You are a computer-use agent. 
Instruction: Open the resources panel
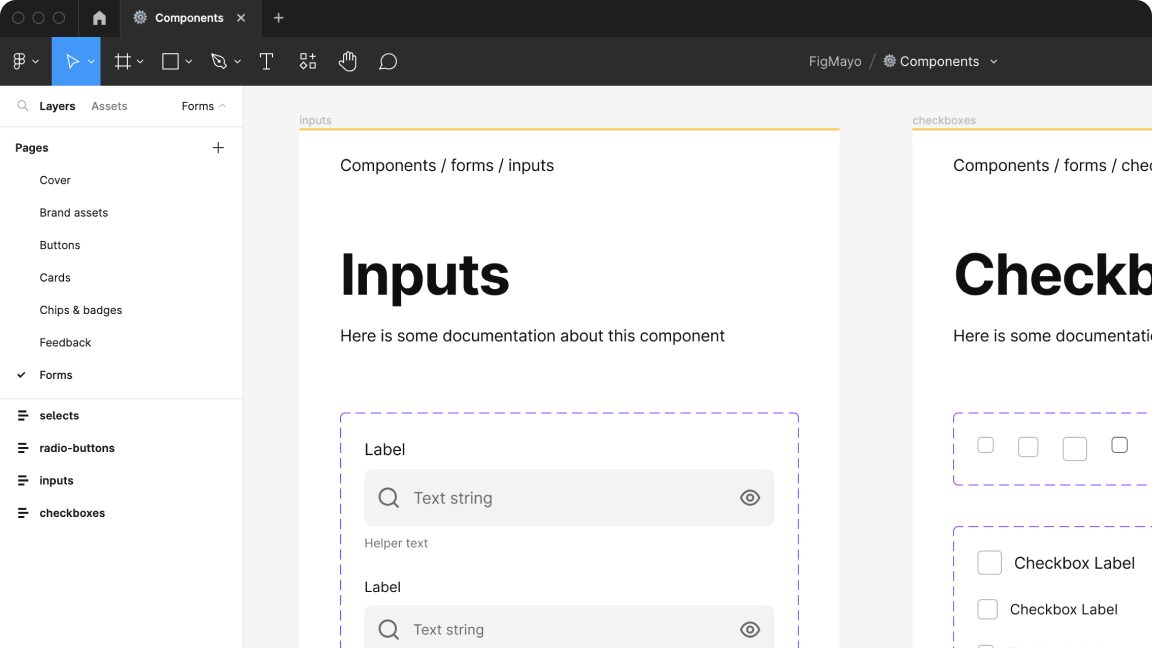click(x=307, y=61)
